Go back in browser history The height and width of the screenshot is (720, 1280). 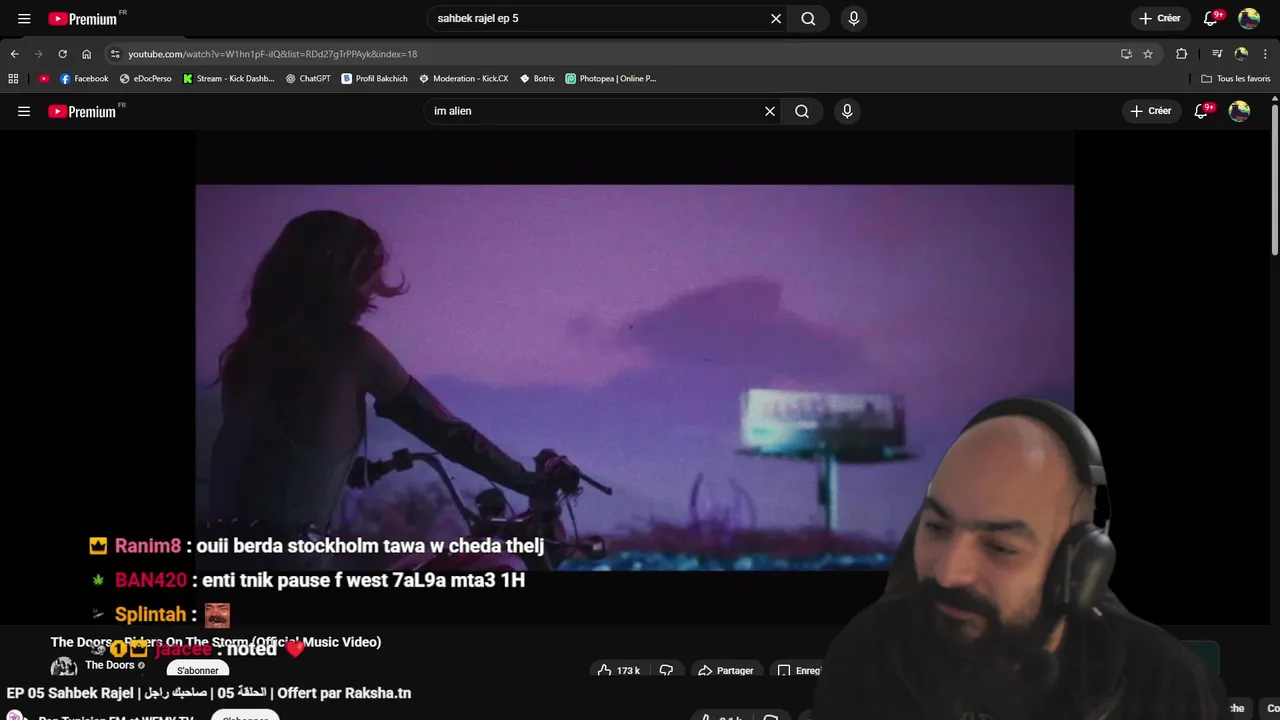point(14,54)
